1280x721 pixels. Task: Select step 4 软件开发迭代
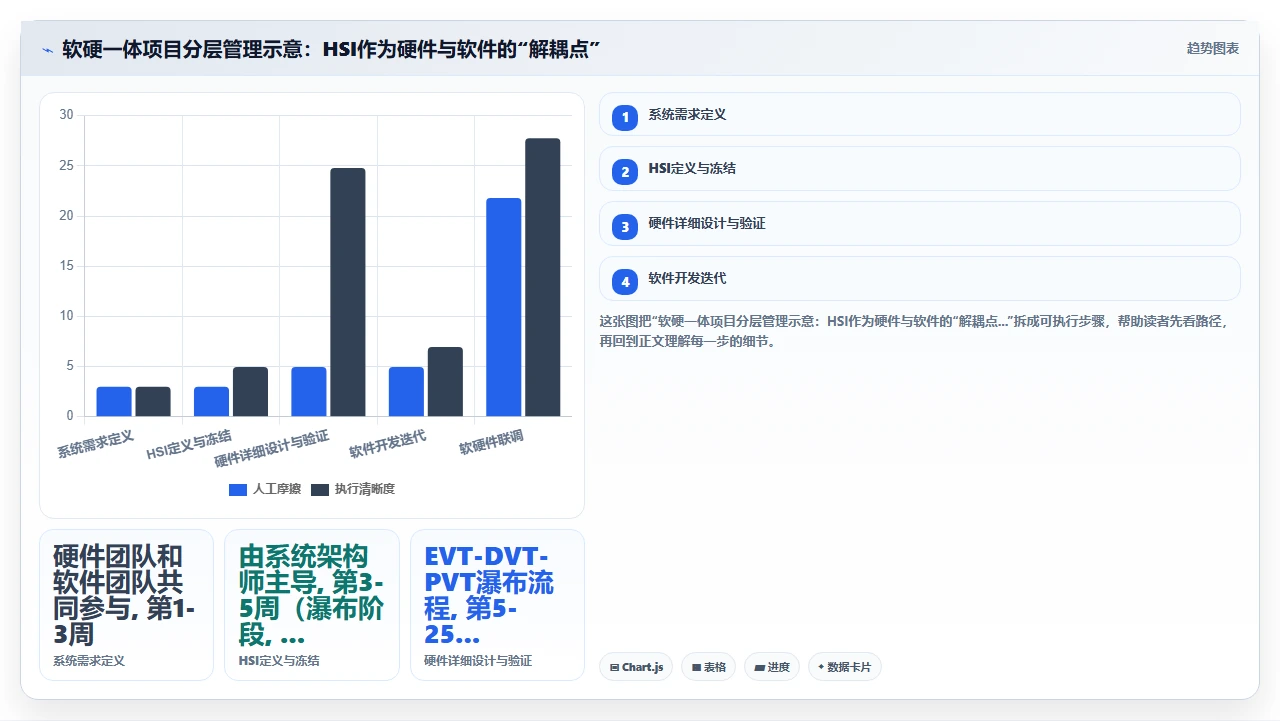(x=919, y=279)
